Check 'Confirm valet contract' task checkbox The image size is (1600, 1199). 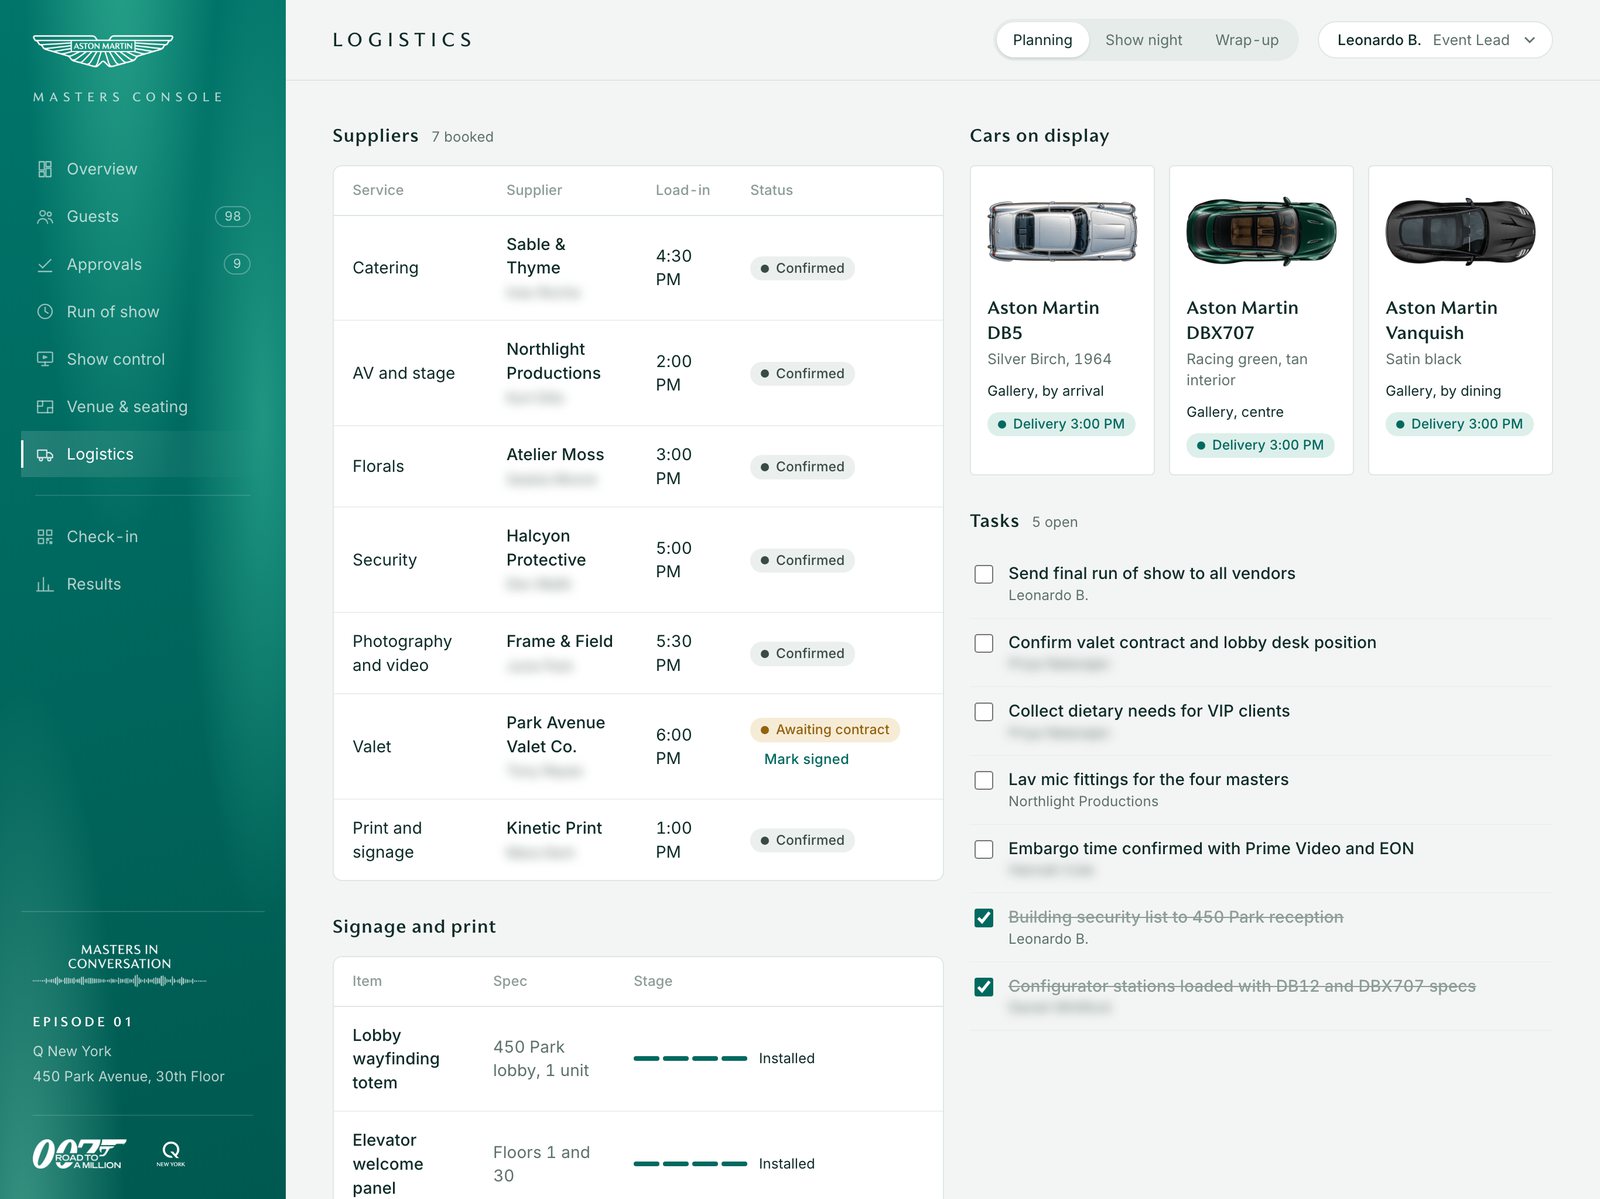click(984, 643)
